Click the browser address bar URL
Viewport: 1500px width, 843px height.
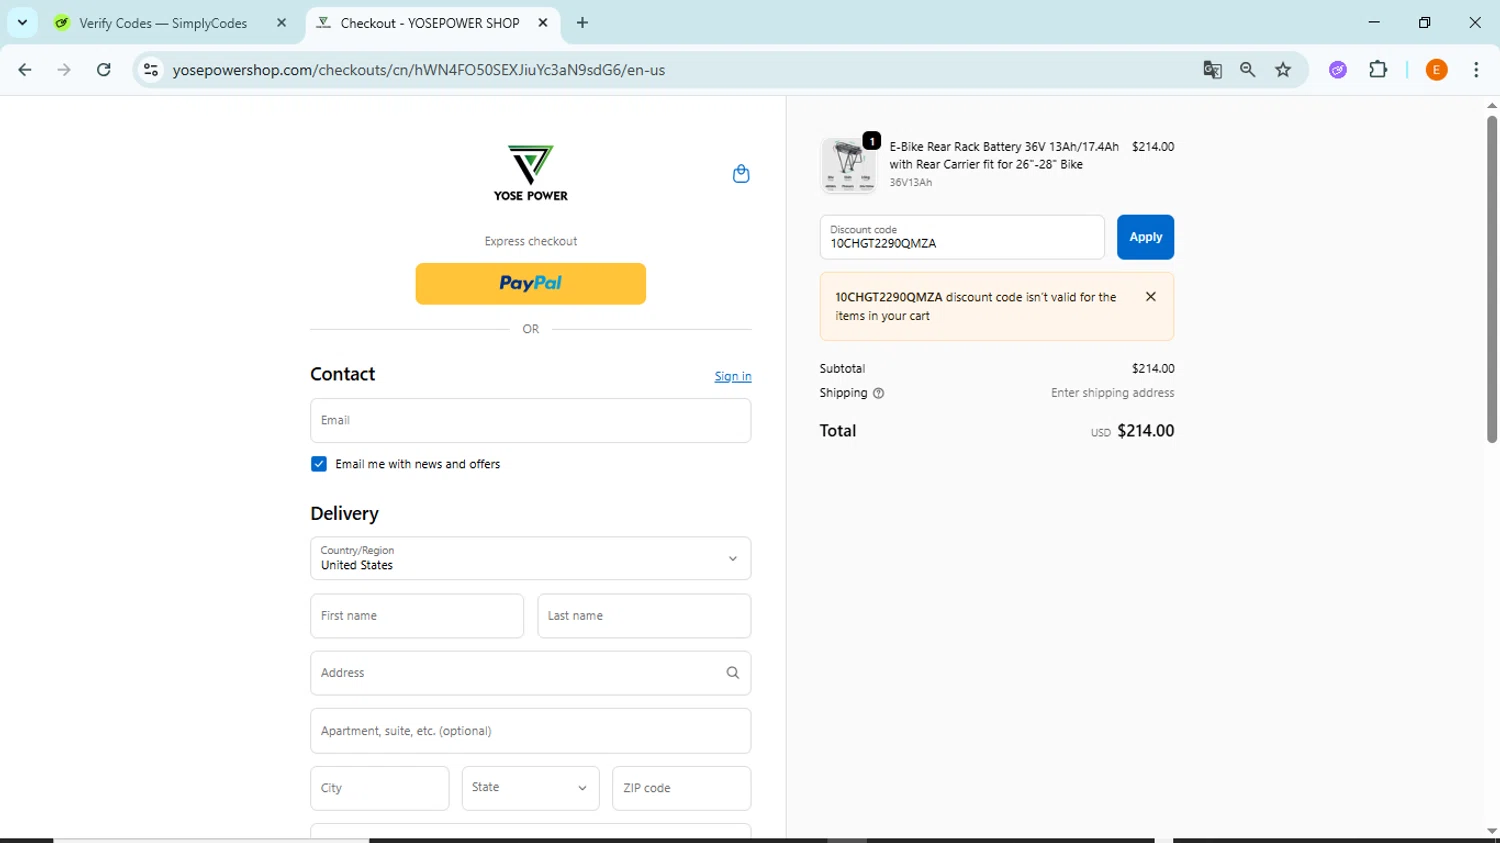[419, 70]
